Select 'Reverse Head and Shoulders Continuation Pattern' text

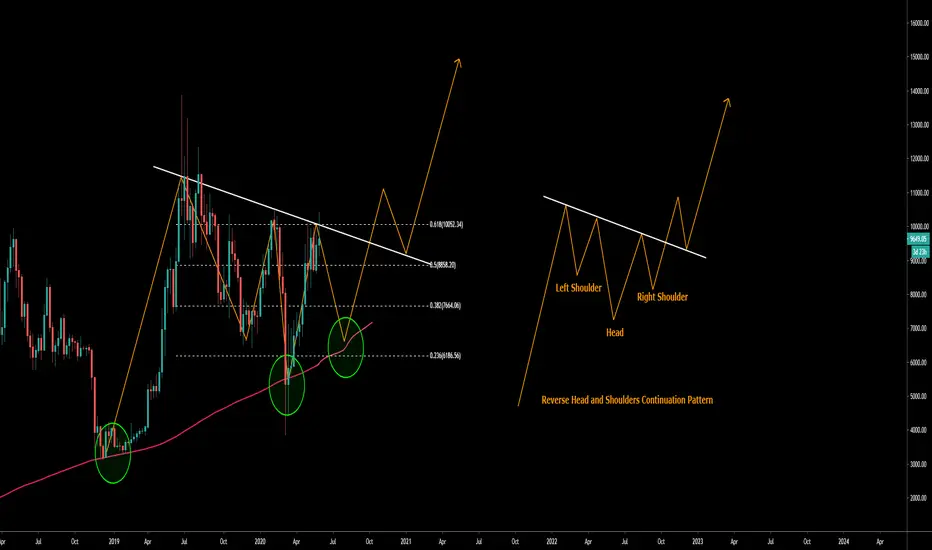point(627,400)
